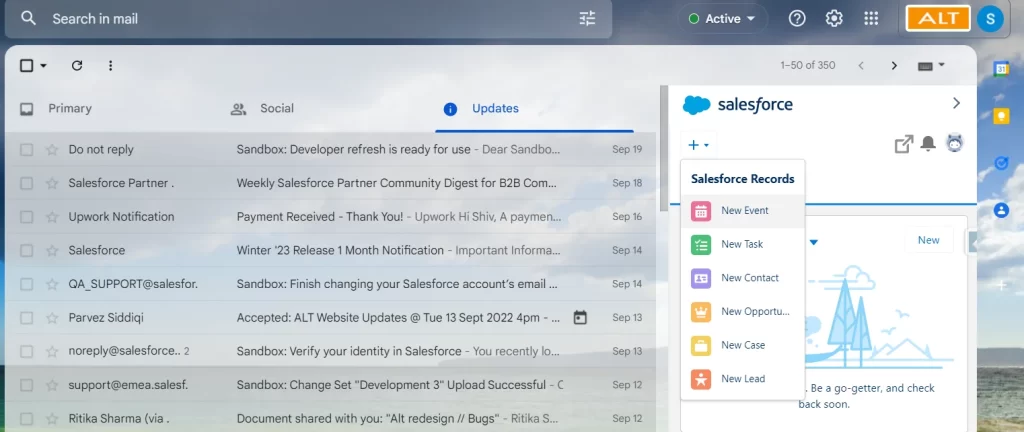Tick checkbox for Salesforce Partner email
Image resolution: width=1024 pixels, height=432 pixels.
pos(26,183)
